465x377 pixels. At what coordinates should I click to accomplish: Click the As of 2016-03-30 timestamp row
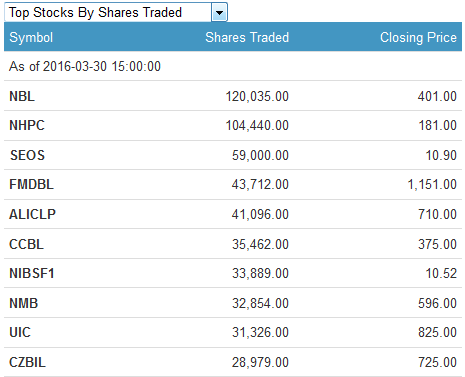pos(233,66)
